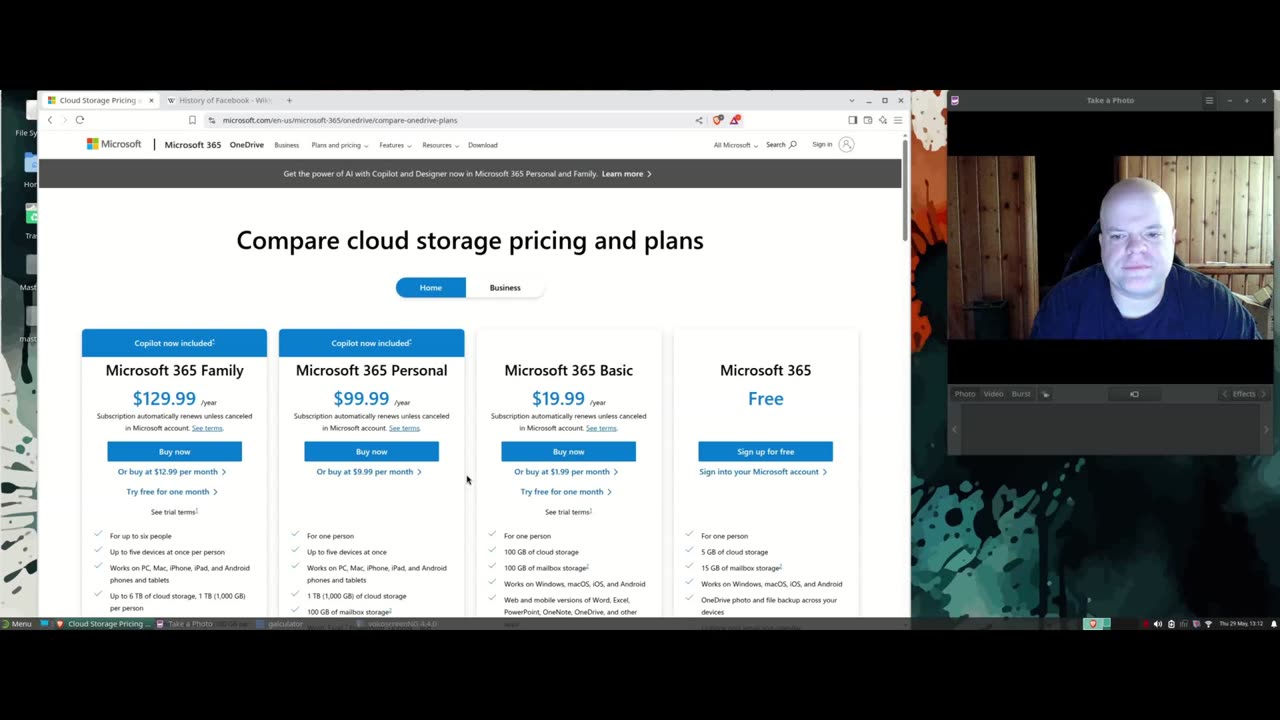Screen dimensions: 1280x720
Task: Switch to galculator taskbar item
Action: (x=280, y=624)
